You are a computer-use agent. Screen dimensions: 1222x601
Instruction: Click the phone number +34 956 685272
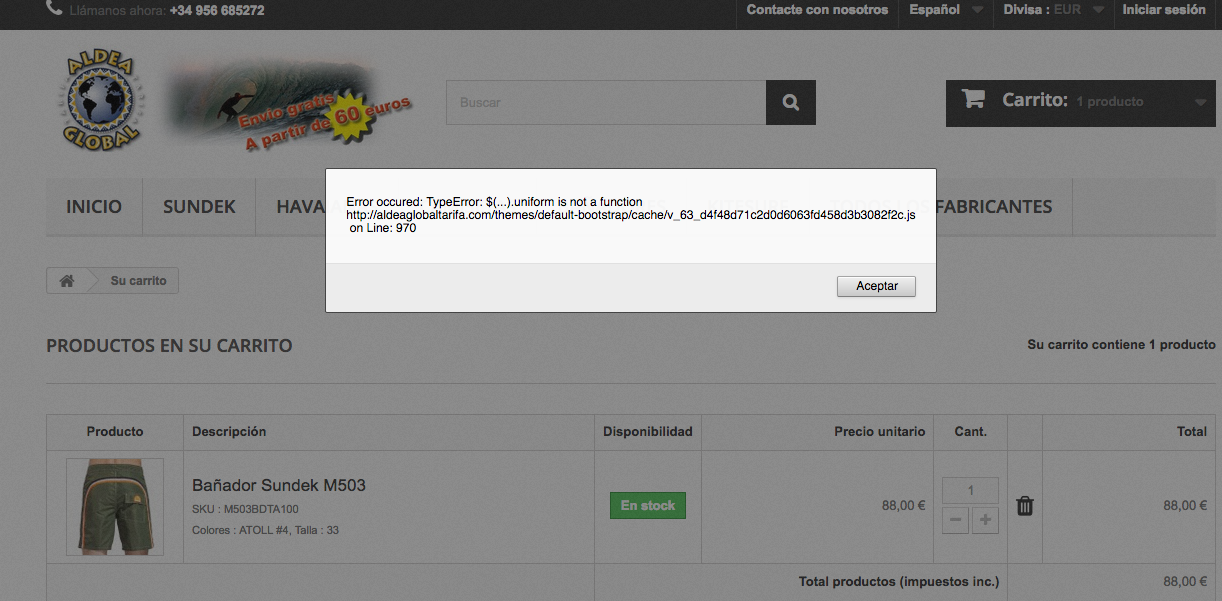coord(217,11)
